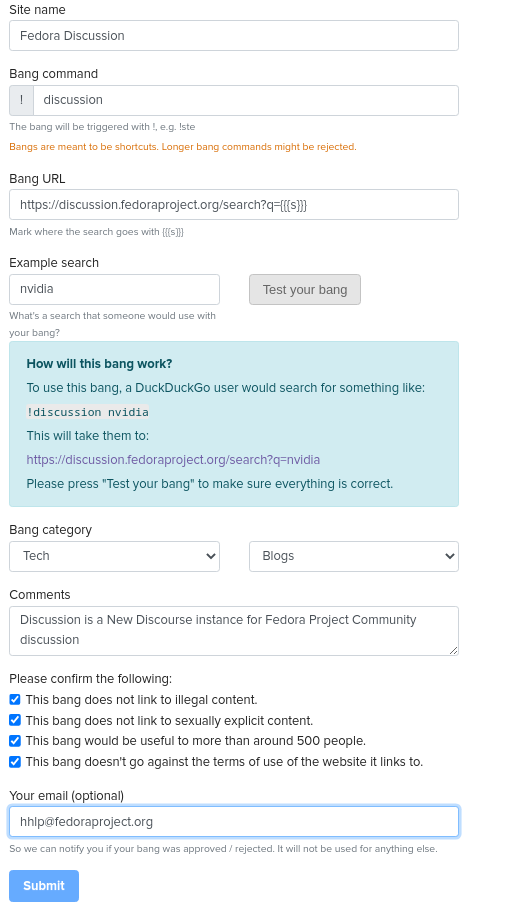Submit the bang form
This screenshot has height=912, width=513.
click(x=44, y=885)
